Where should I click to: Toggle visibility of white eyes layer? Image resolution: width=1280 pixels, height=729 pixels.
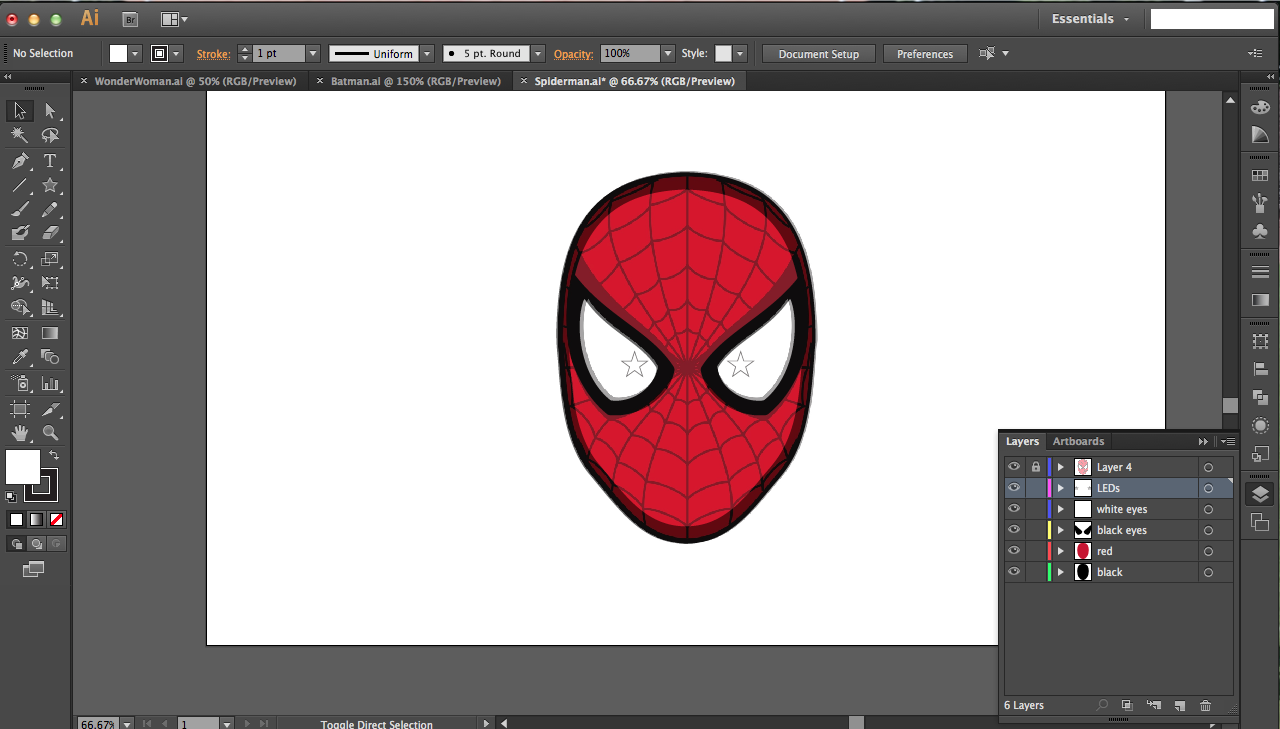pos(1014,509)
